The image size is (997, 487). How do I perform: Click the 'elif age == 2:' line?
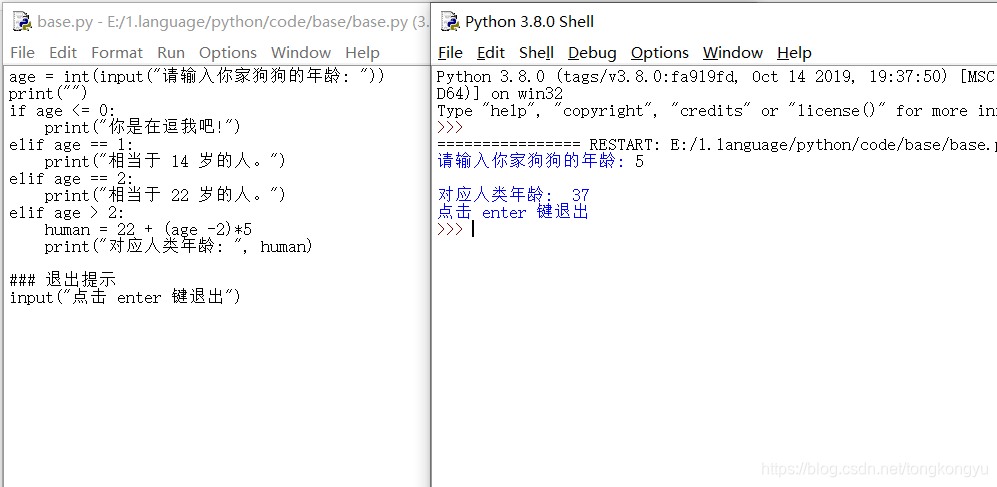[x=71, y=179]
